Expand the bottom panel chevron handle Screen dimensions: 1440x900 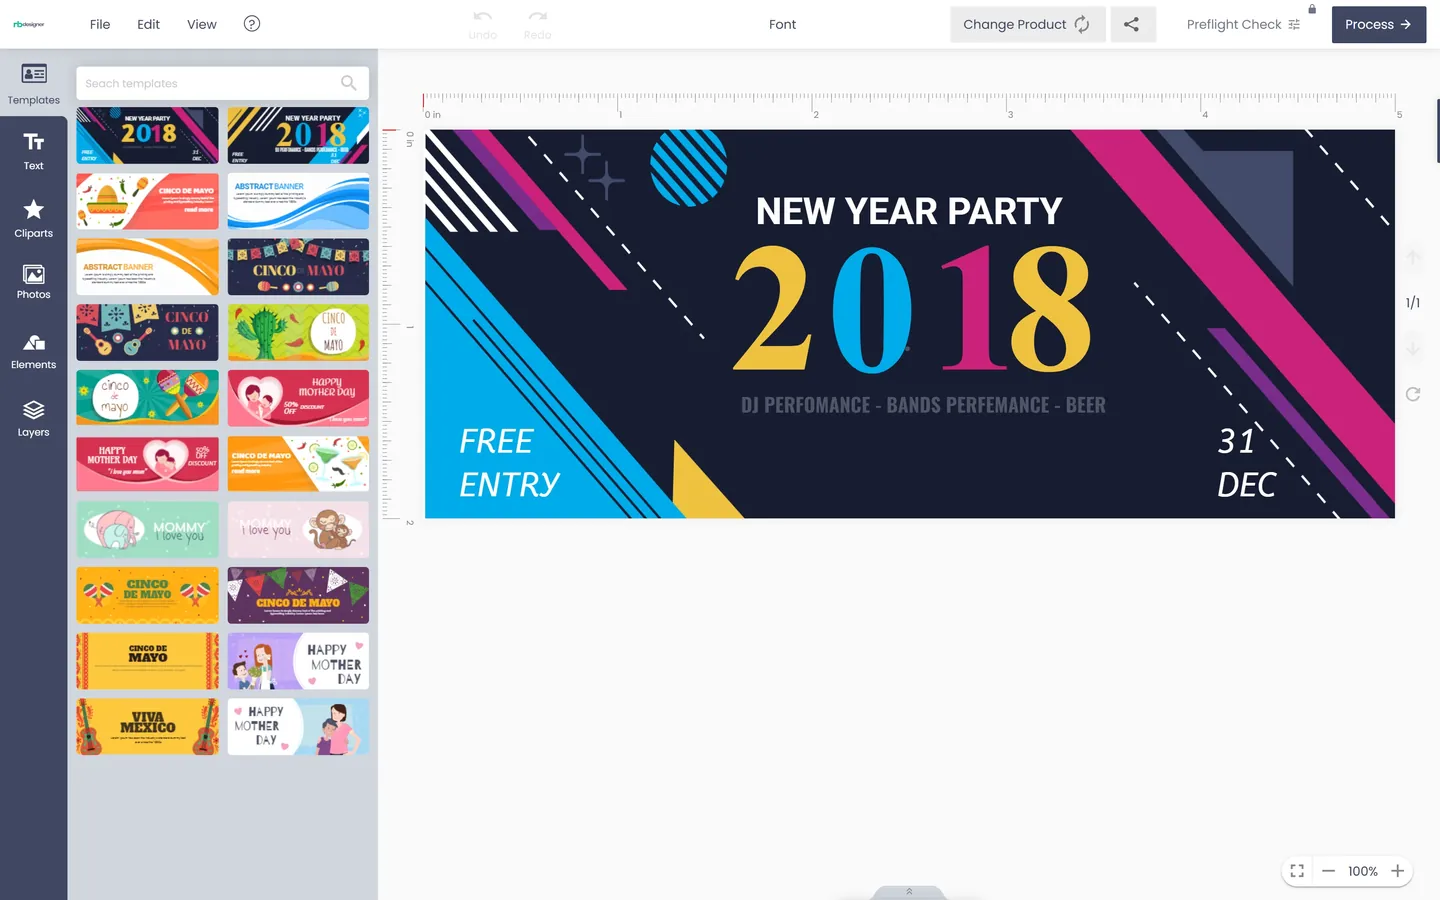point(909,892)
